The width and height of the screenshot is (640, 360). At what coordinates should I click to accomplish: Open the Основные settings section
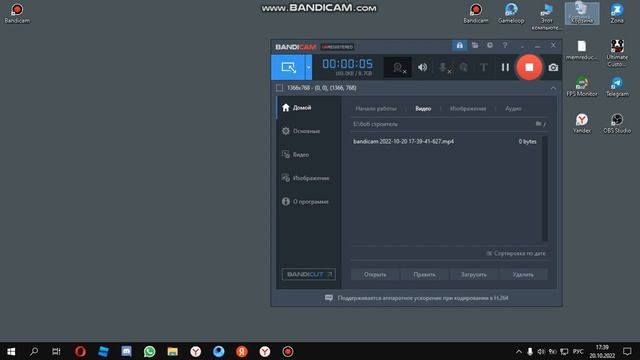309,131
